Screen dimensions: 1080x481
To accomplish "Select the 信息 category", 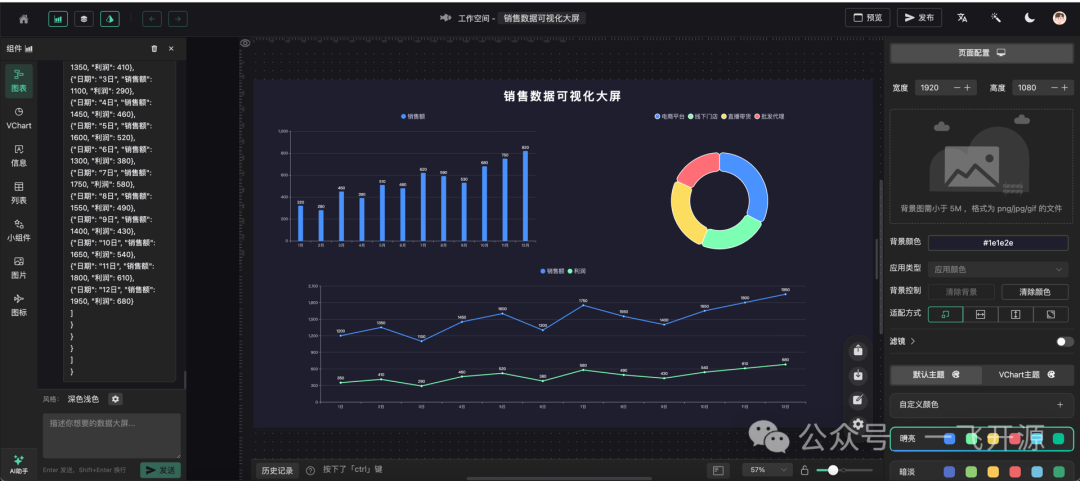I will point(19,156).
